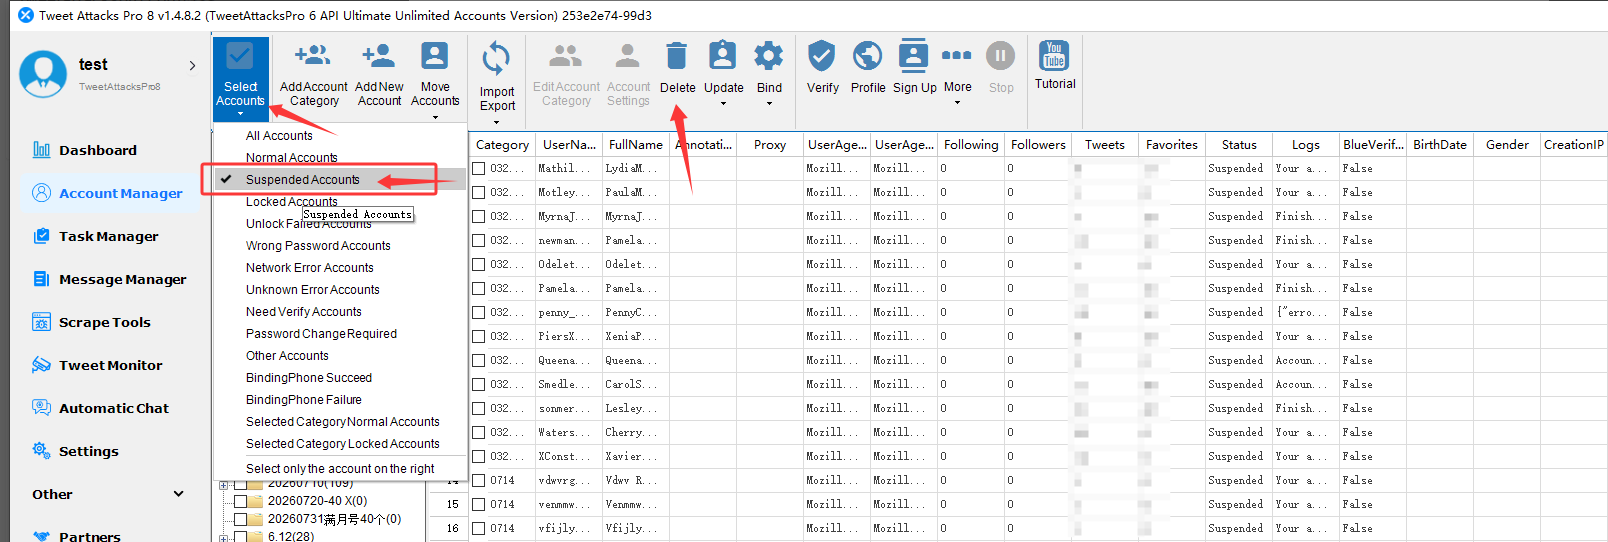Choose Select only the account on the right
This screenshot has height=542, width=1608.
[340, 469]
